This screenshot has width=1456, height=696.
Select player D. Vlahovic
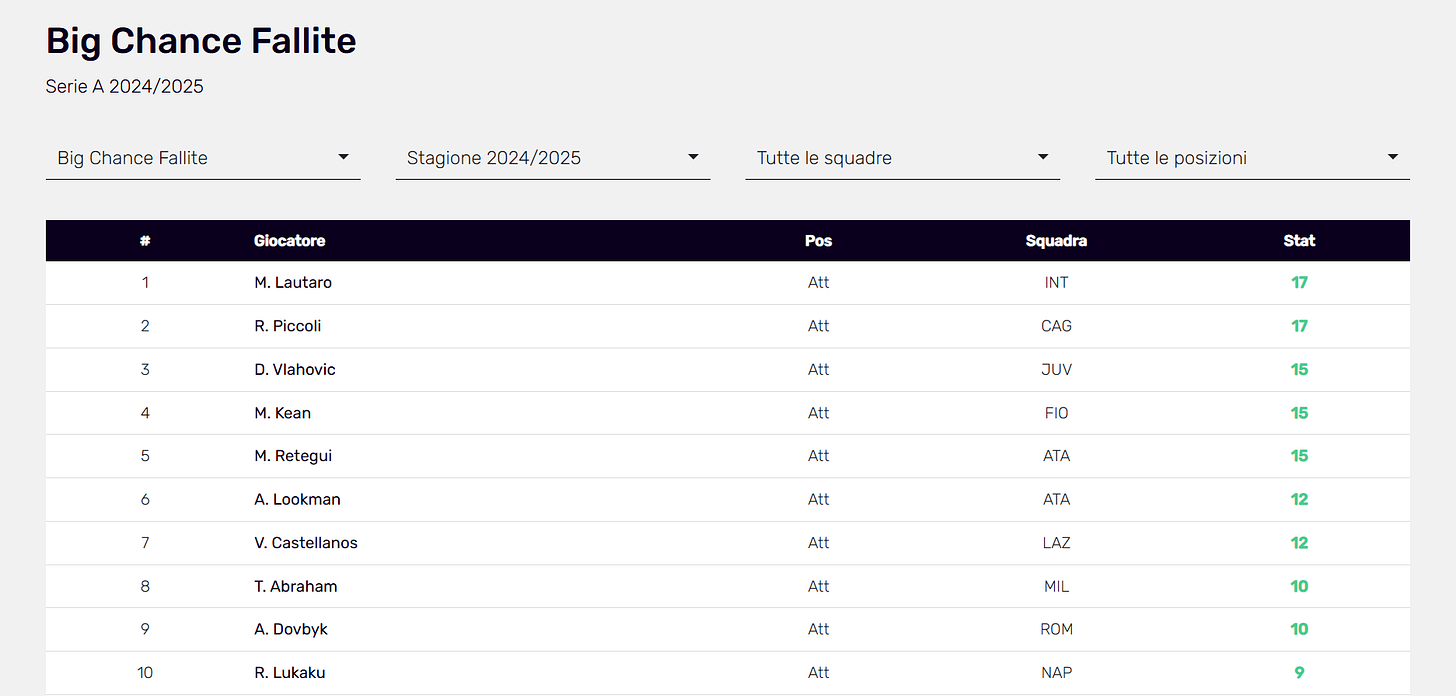[295, 370]
